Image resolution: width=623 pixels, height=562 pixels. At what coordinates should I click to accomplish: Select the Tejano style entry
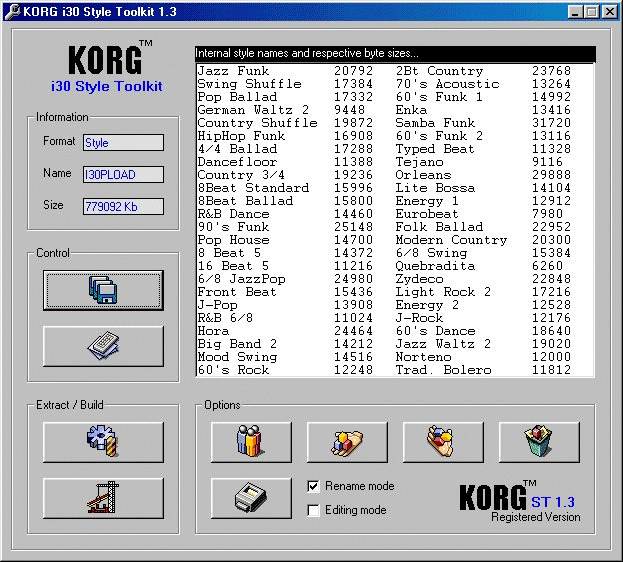[419, 162]
